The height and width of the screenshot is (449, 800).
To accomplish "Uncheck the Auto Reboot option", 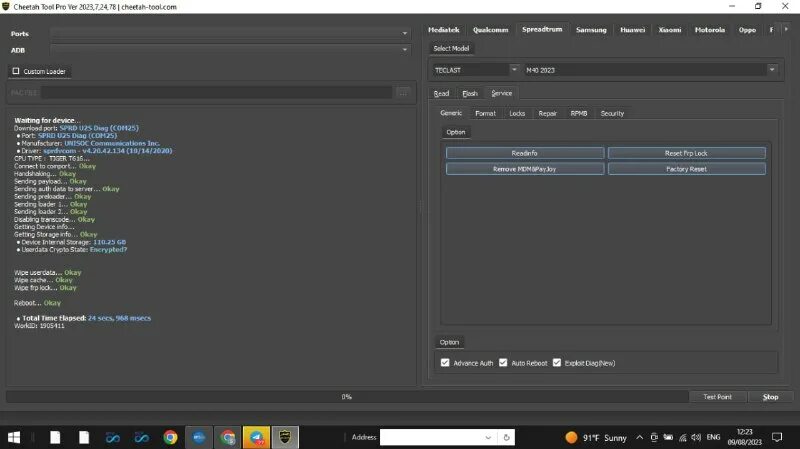I will pyautogui.click(x=503, y=363).
